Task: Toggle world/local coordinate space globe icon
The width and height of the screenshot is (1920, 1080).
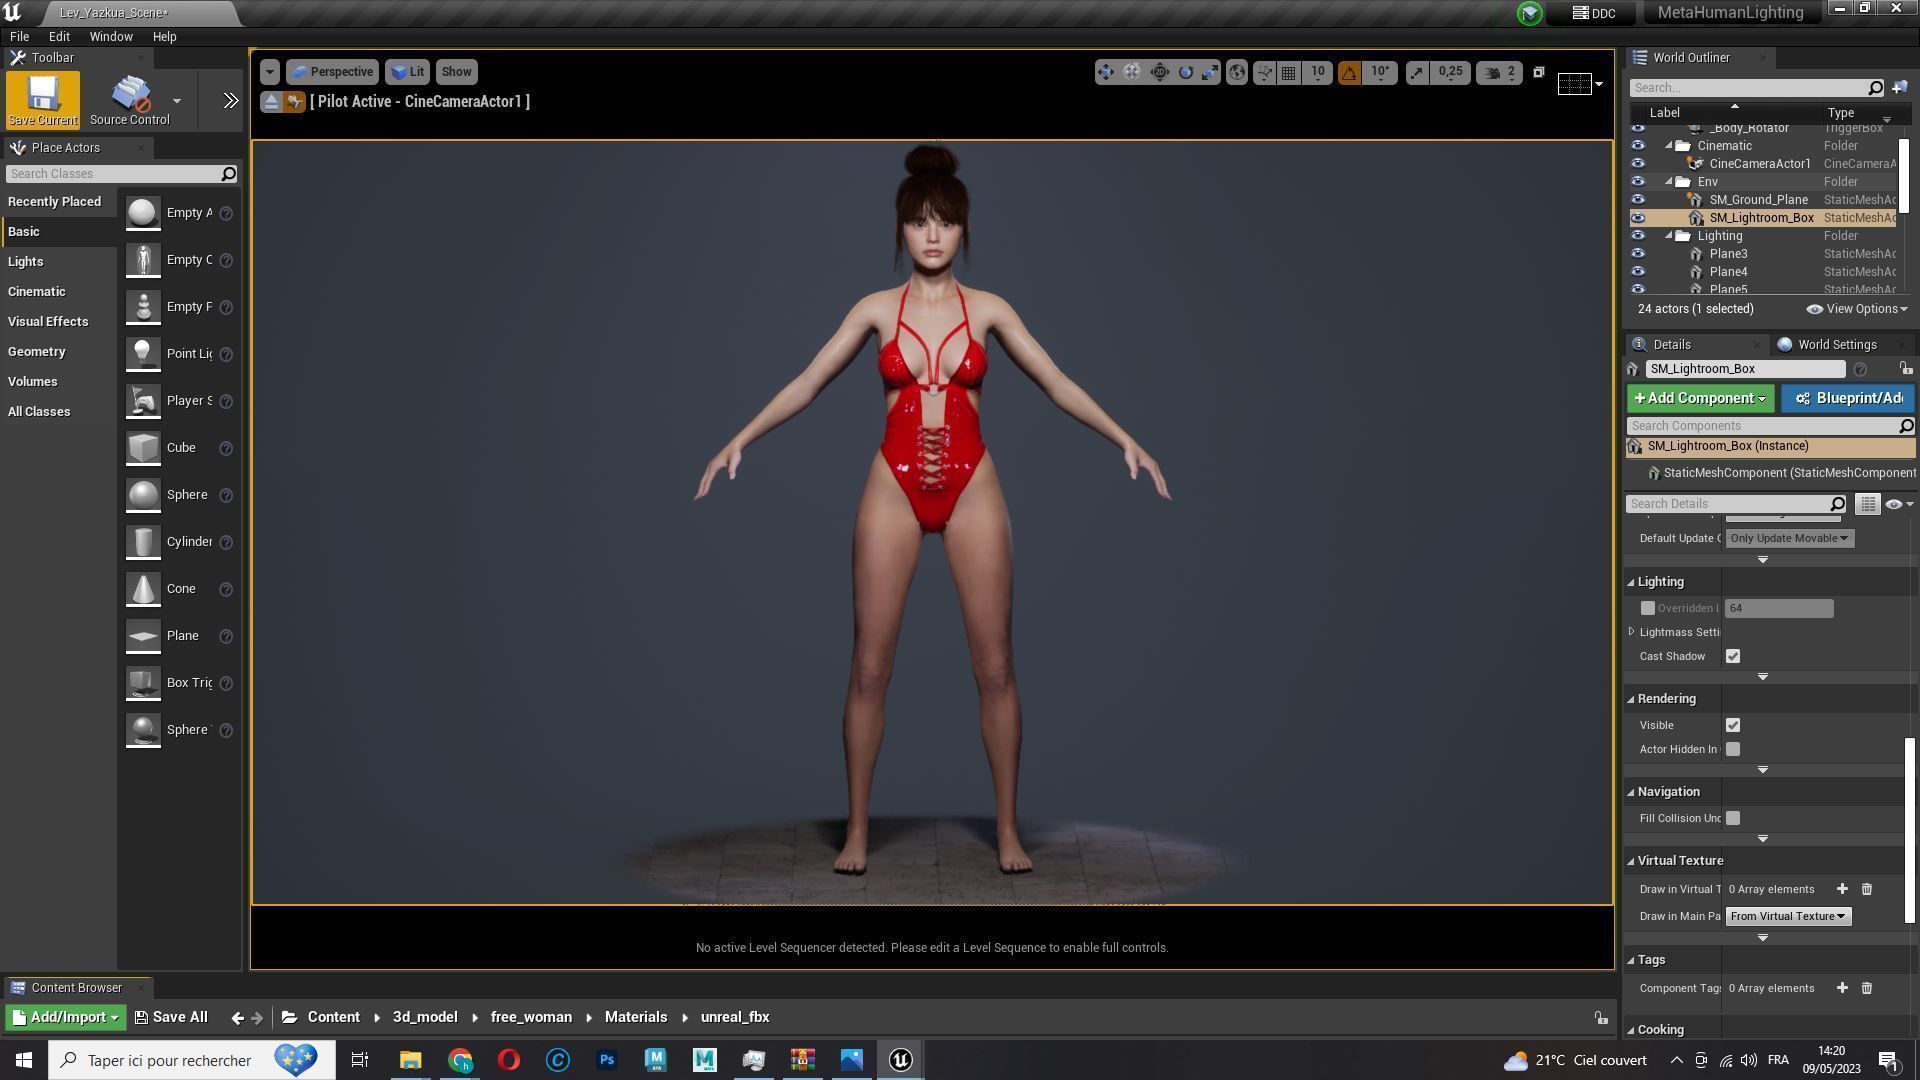Action: click(x=1237, y=72)
